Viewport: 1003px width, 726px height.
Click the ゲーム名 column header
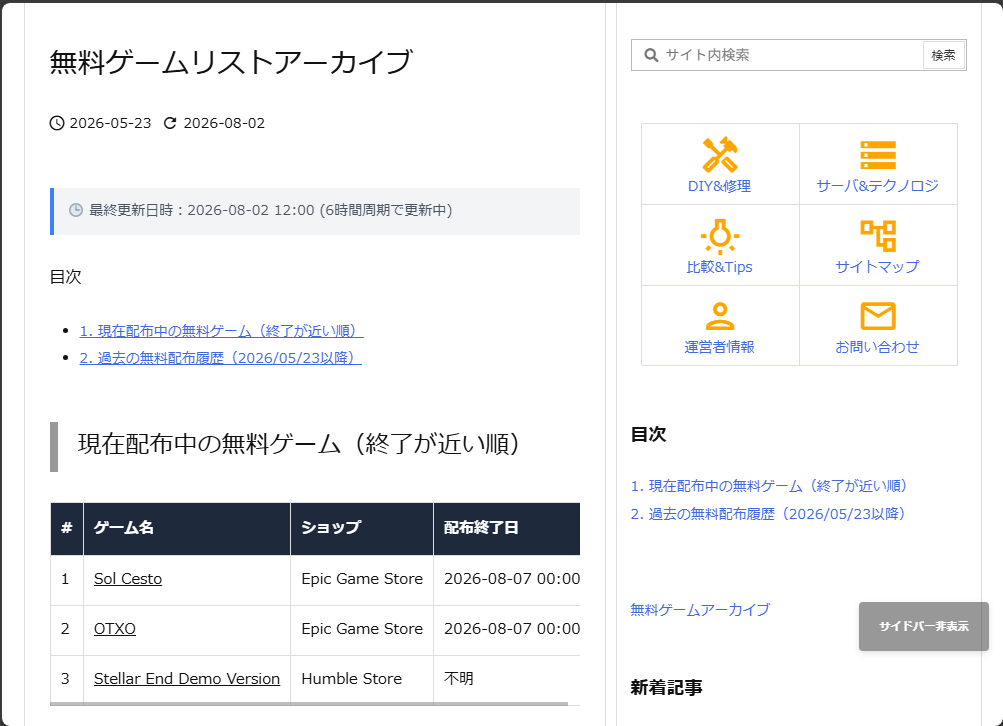click(x=187, y=528)
